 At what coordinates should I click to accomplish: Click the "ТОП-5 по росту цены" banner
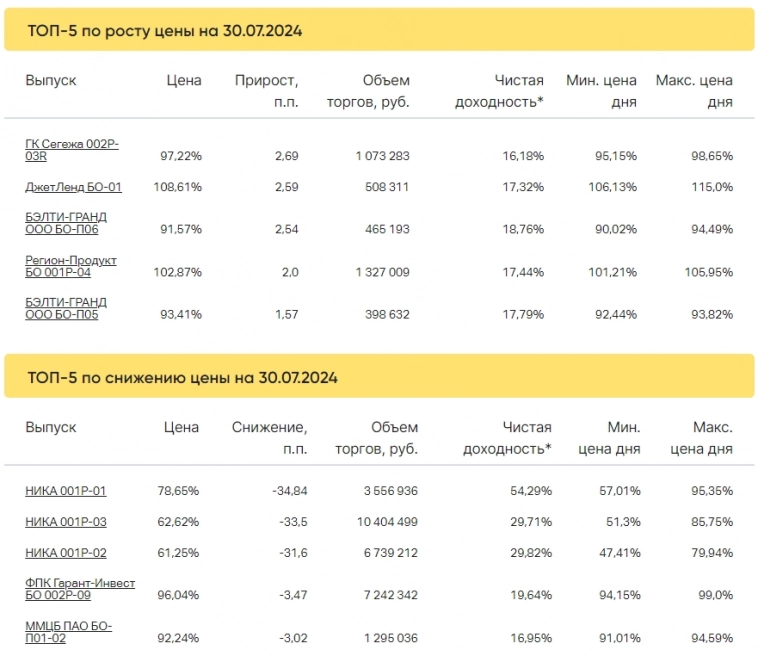(378, 31)
